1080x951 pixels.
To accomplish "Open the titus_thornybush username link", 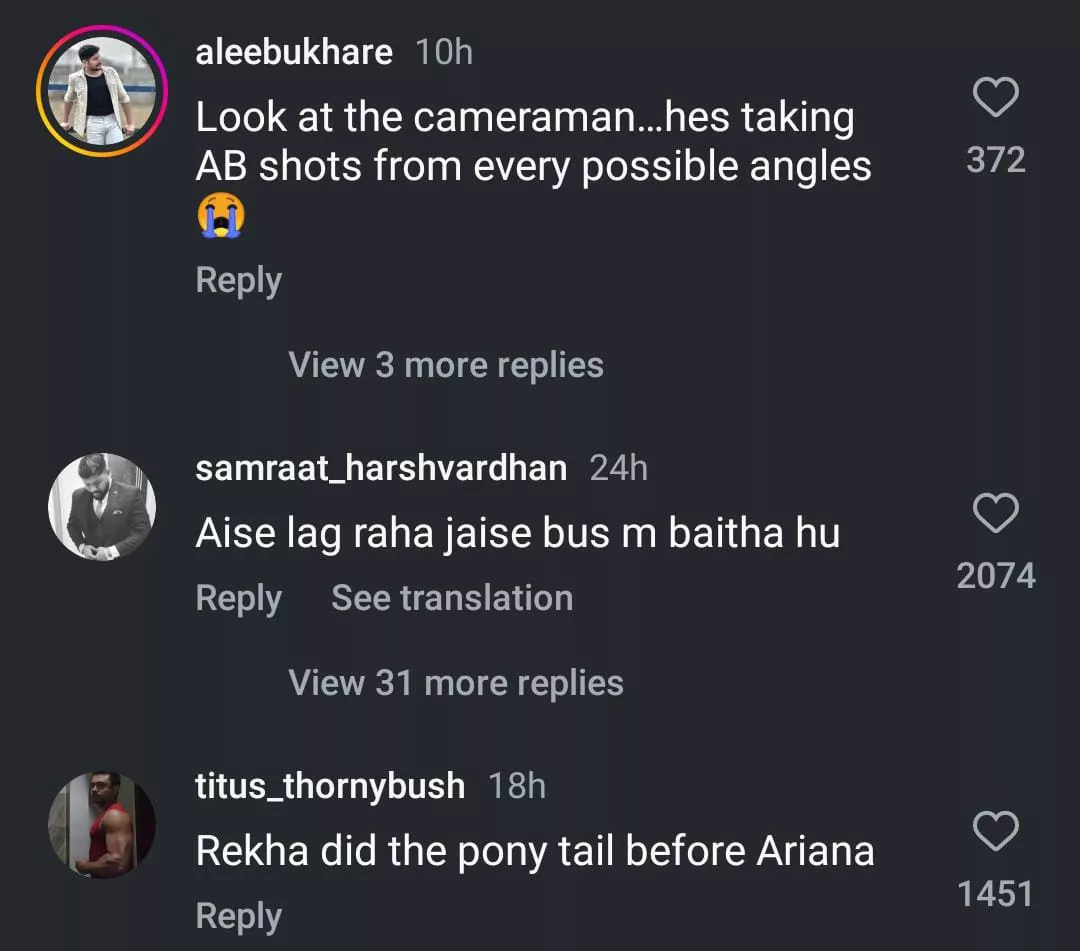I will (330, 785).
